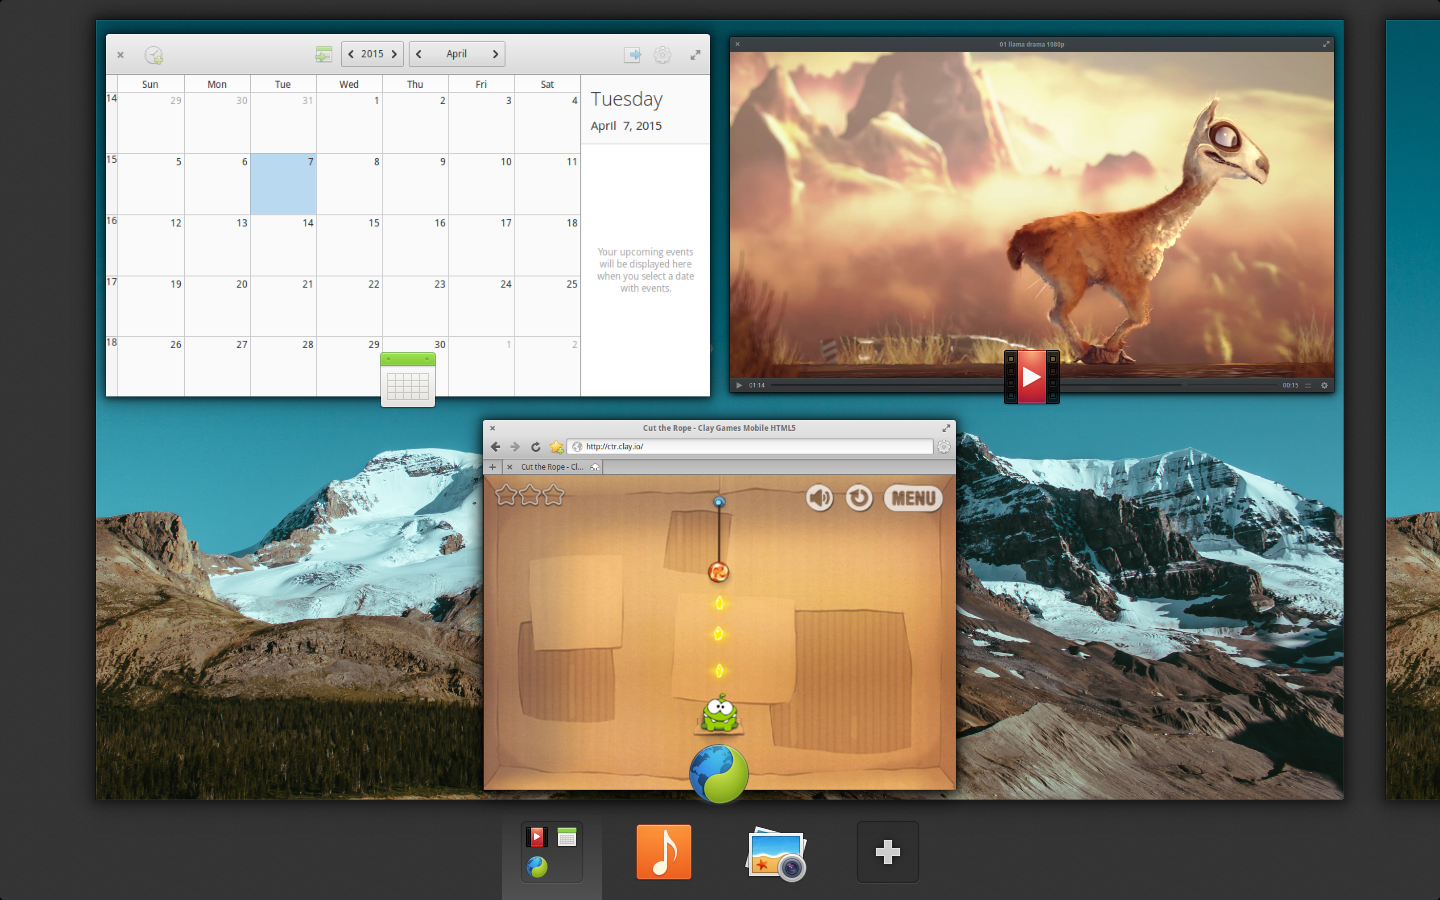The image size is (1440, 900).
Task: Click the bottom yellow star in the game
Action: coord(718,670)
